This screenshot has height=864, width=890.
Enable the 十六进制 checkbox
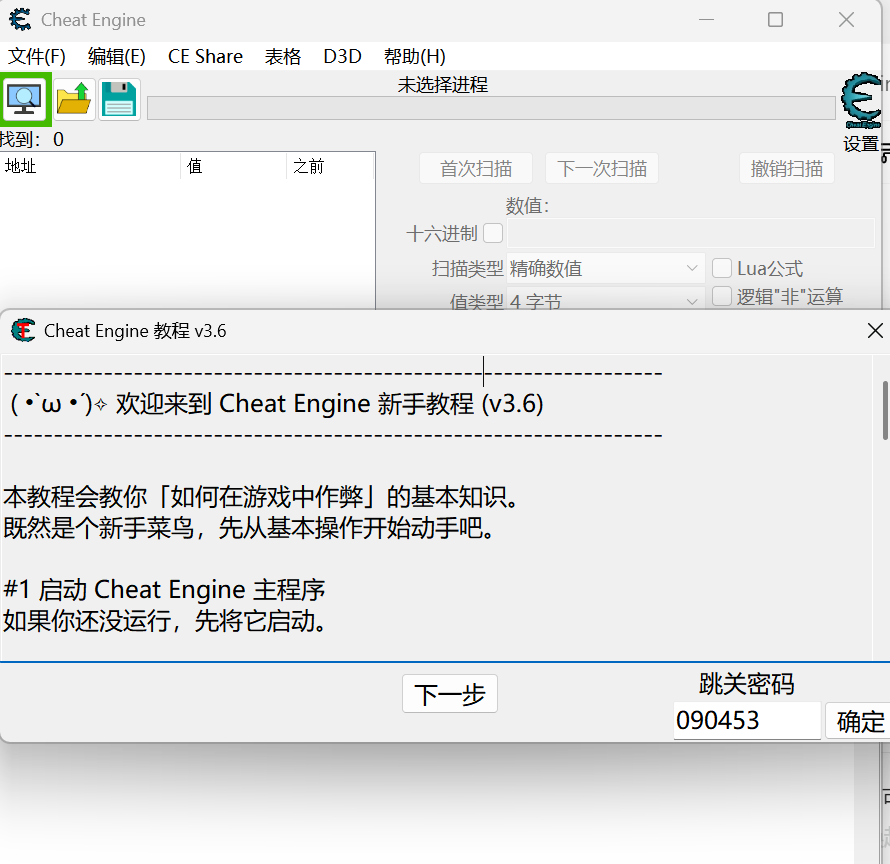tap(493, 232)
